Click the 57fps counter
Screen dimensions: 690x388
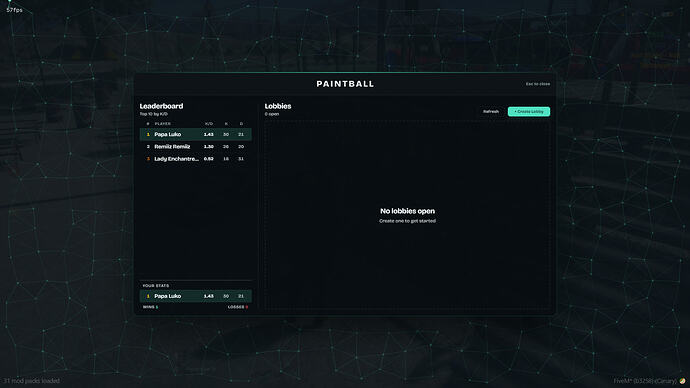tap(14, 10)
